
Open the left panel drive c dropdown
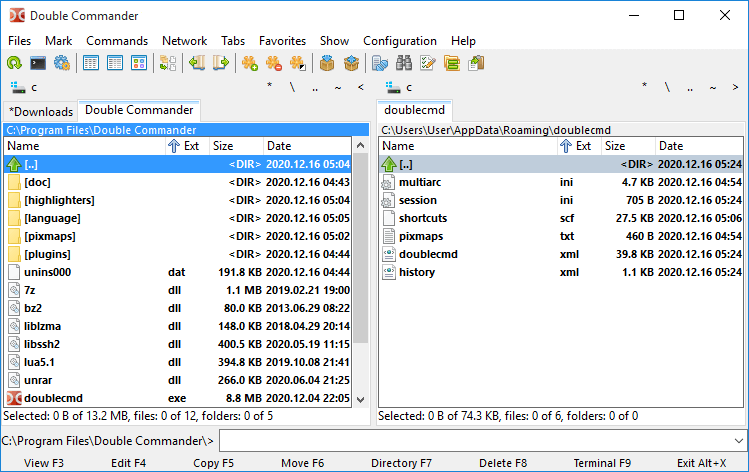[x=24, y=87]
